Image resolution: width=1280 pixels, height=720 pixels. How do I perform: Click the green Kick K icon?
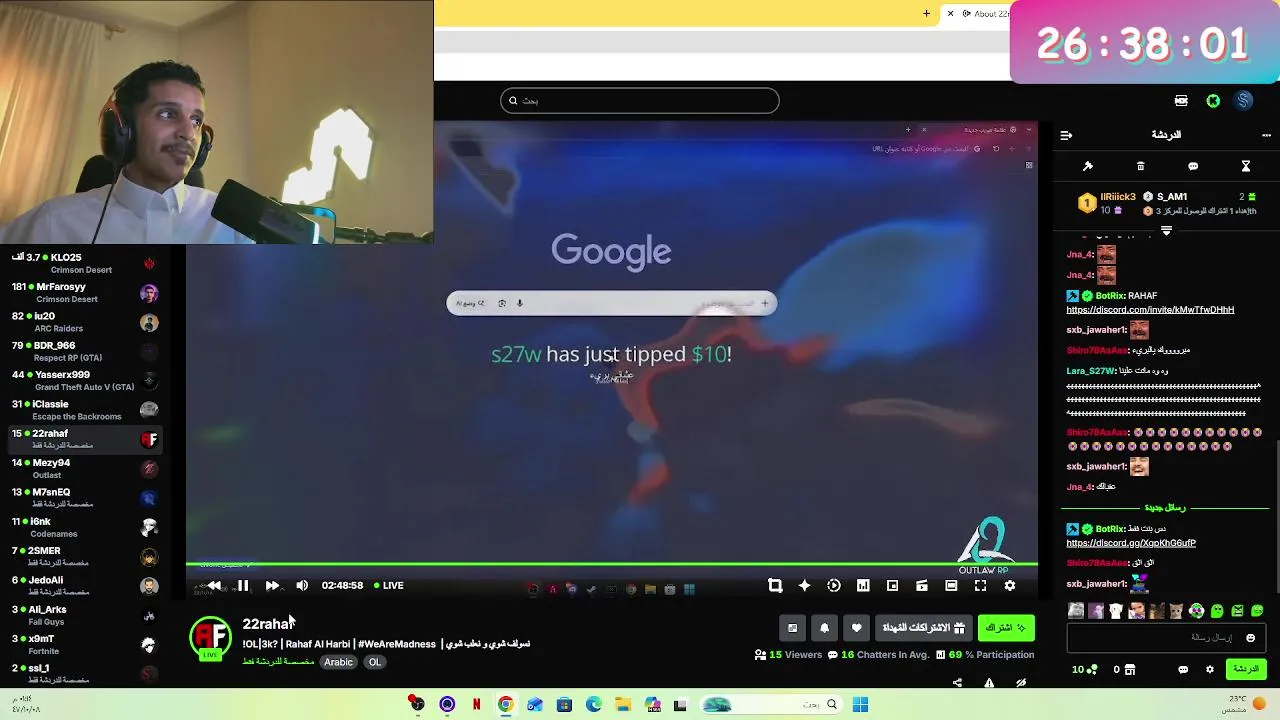point(1213,101)
